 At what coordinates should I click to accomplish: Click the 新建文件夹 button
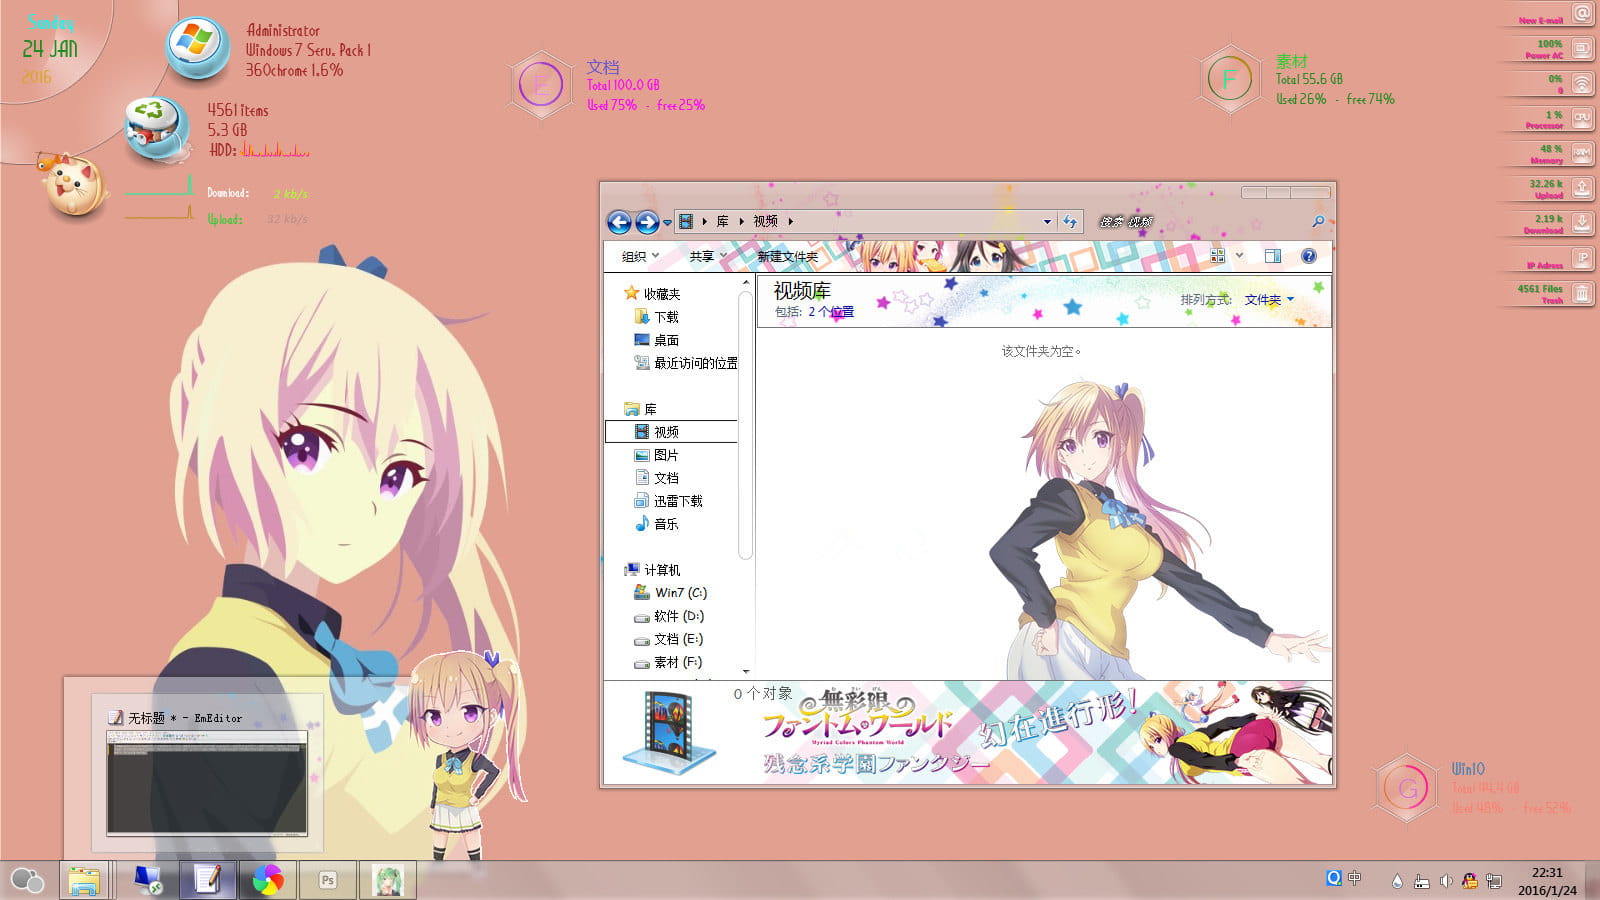pyautogui.click(x=787, y=257)
